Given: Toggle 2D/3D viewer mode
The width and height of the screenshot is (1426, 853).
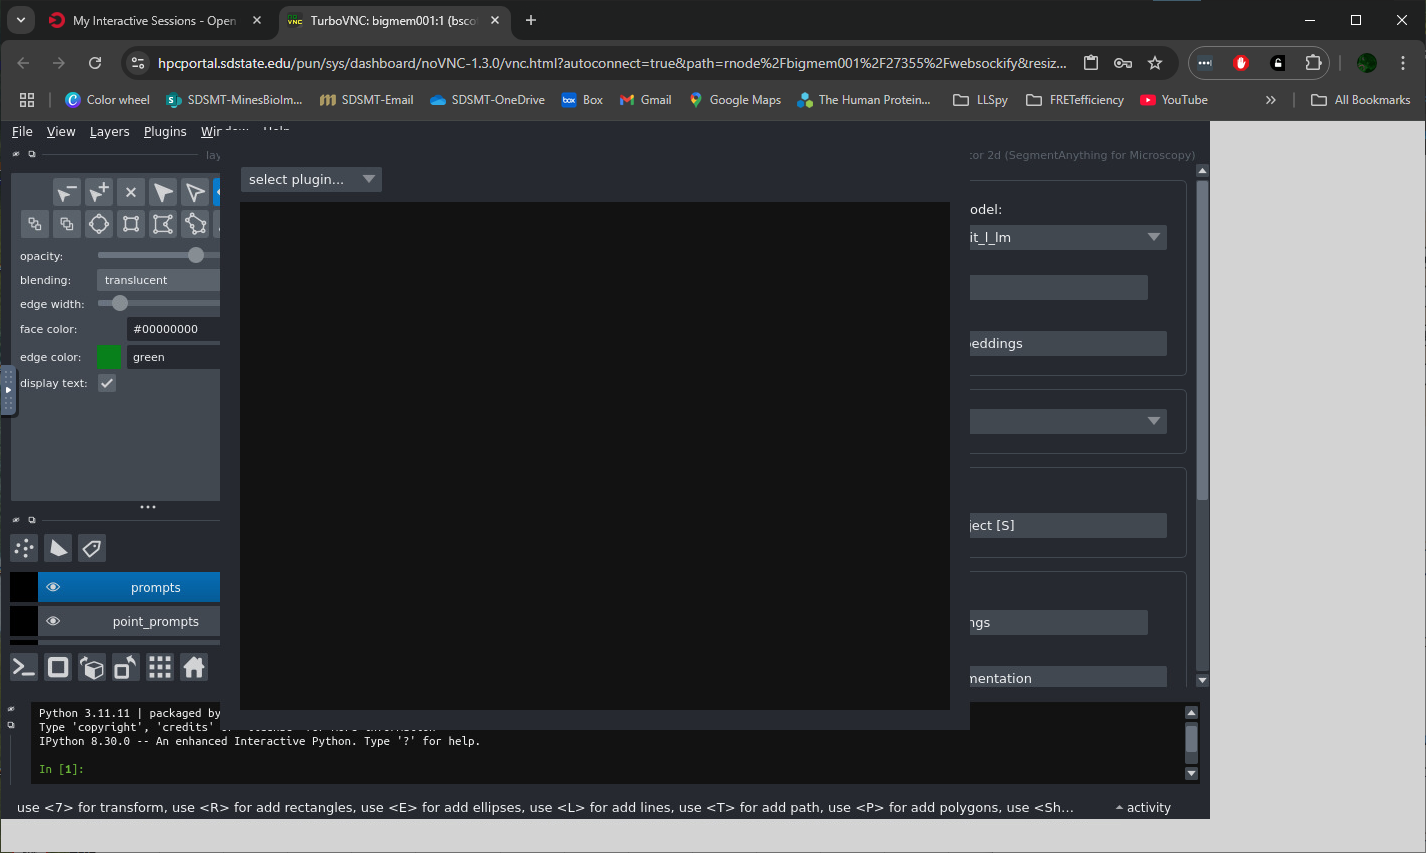Looking at the screenshot, I should coord(57,667).
